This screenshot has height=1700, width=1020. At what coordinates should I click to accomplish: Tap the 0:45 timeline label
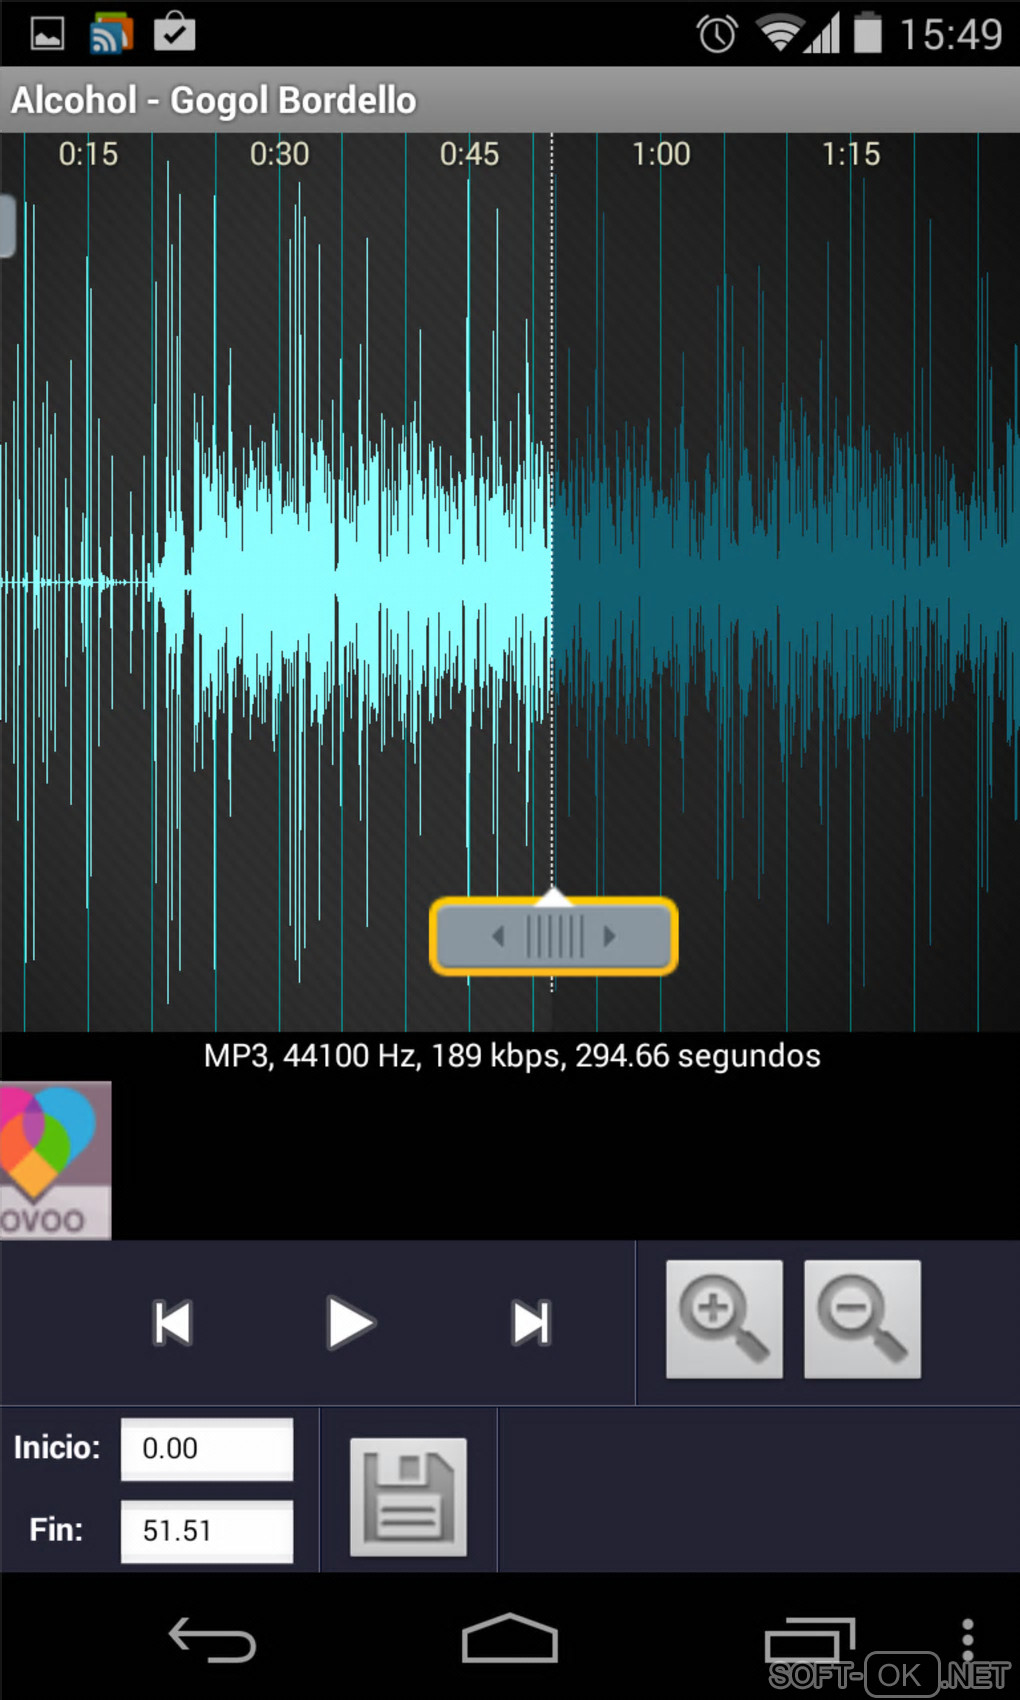[470, 154]
